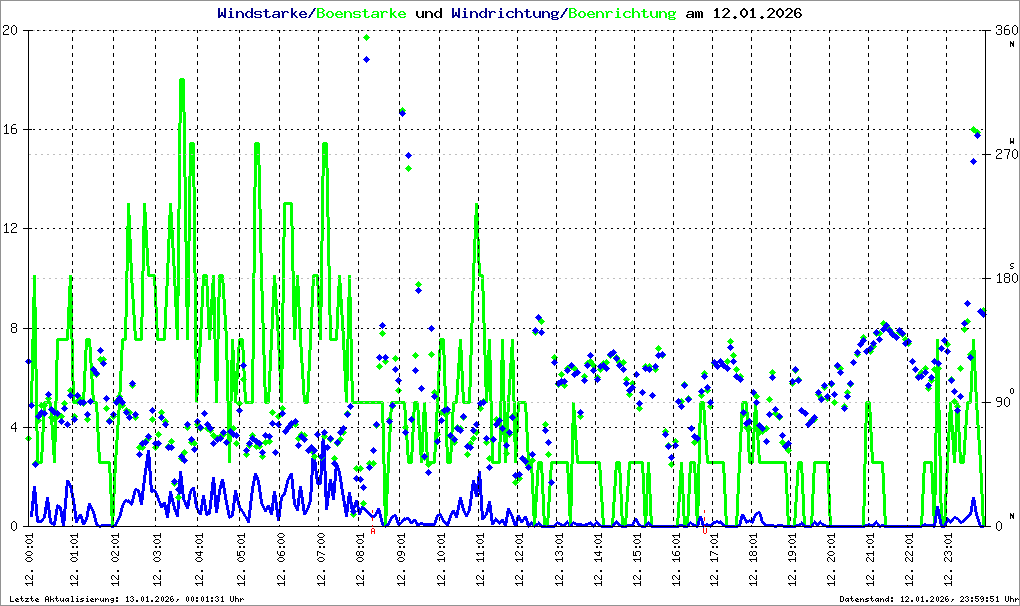Click the time label "12. 03:01"
1020x606 pixels.
click(x=156, y=559)
